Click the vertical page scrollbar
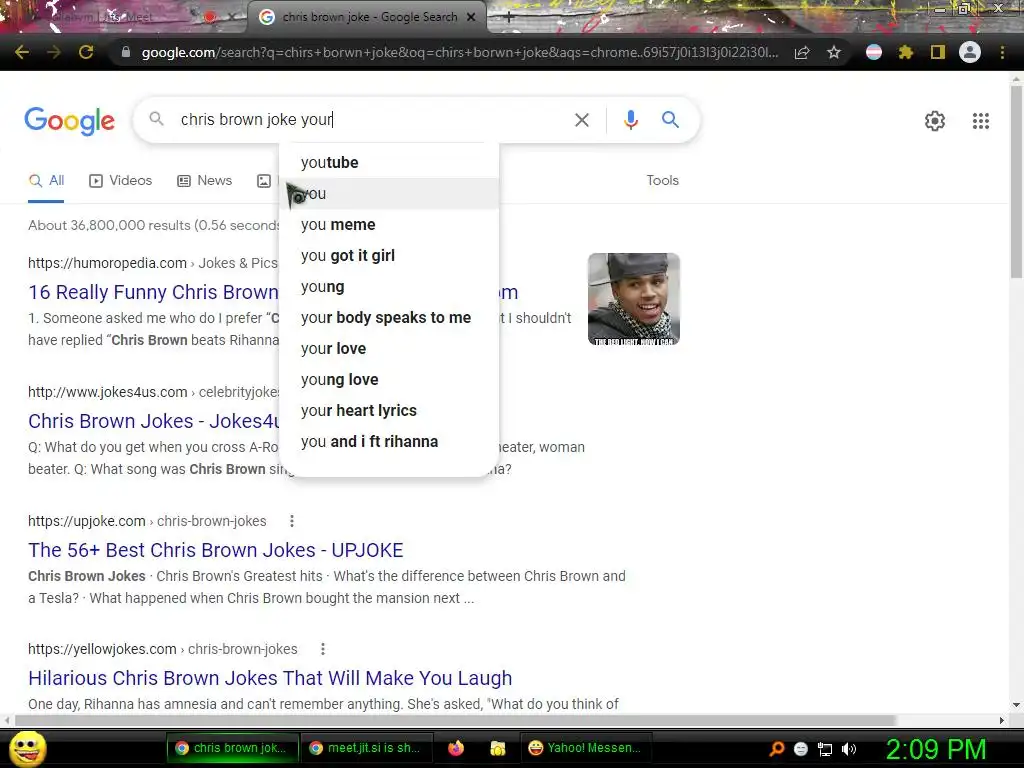 1016,181
